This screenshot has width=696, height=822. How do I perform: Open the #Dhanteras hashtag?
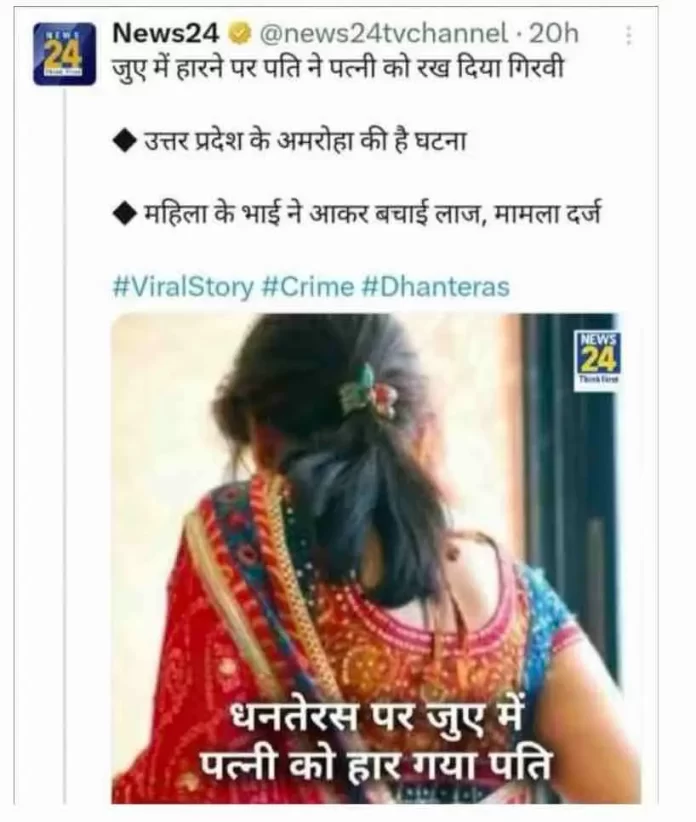[436, 287]
